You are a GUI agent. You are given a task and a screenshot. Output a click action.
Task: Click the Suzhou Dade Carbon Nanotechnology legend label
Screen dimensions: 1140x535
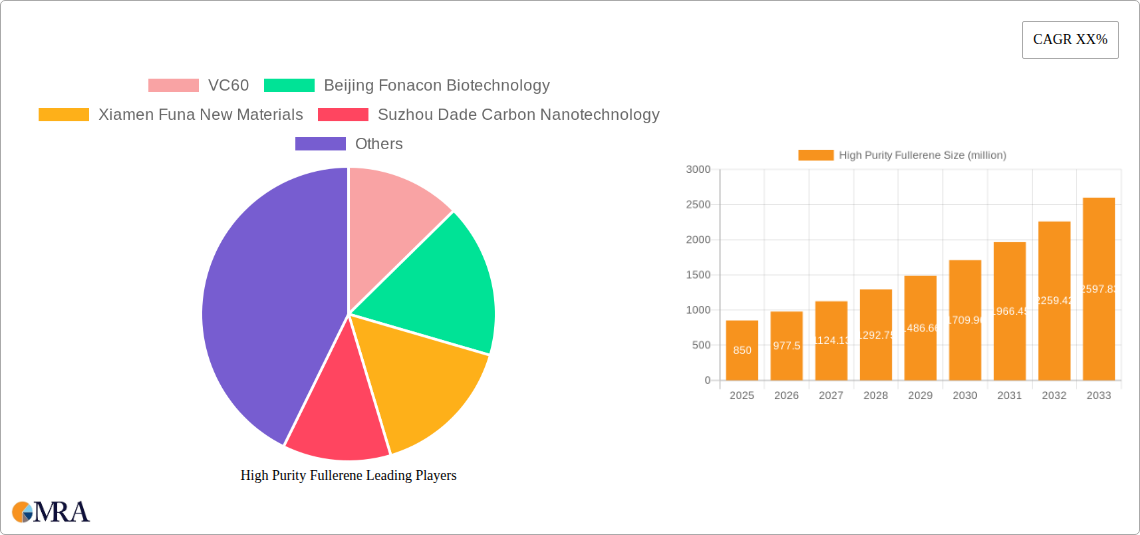[x=519, y=115]
